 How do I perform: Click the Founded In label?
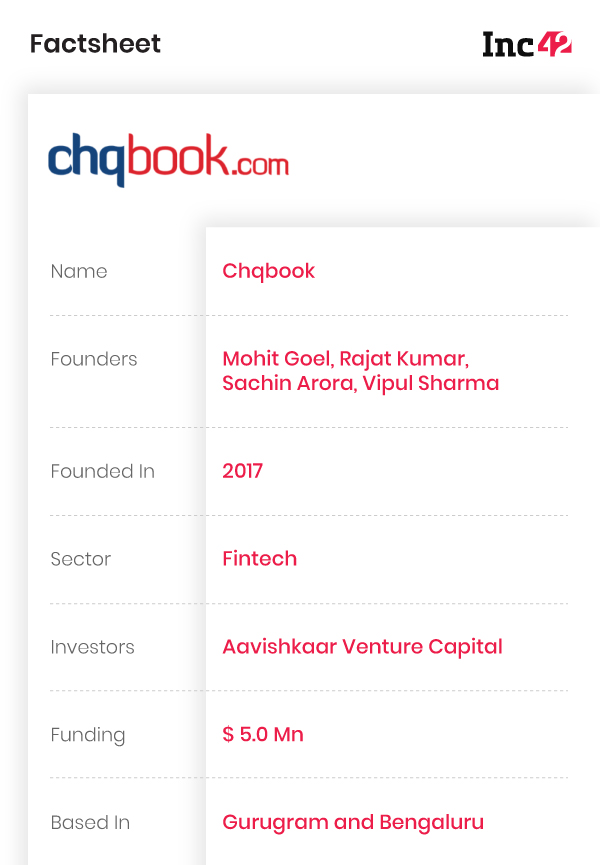click(103, 471)
